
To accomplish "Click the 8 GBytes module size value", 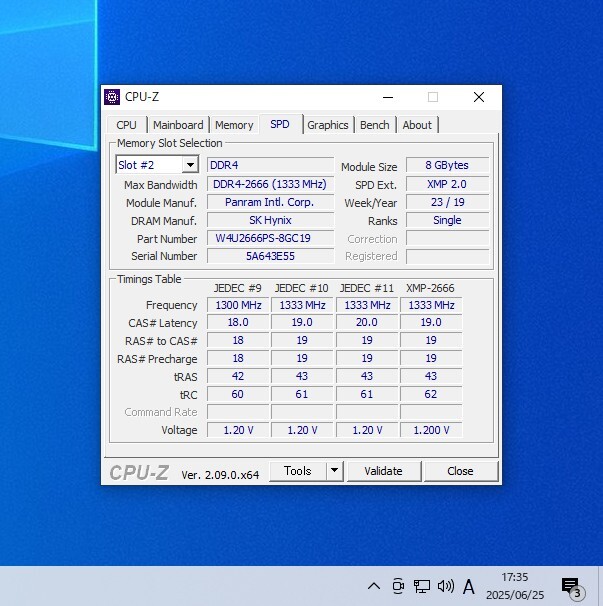I will click(x=447, y=165).
